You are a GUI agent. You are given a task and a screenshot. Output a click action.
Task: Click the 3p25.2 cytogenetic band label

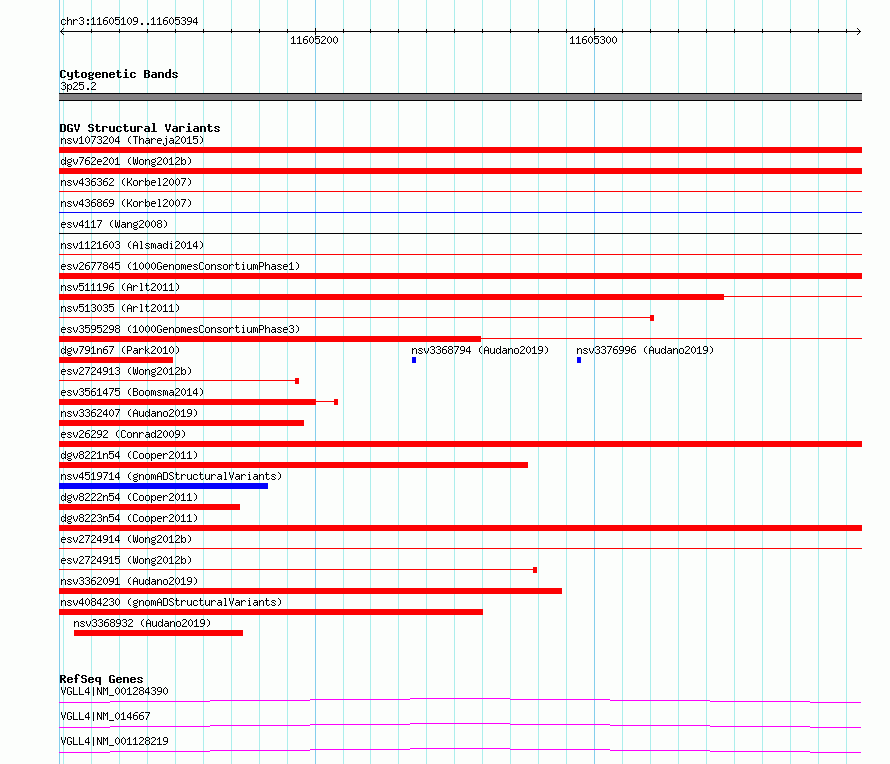pyautogui.click(x=78, y=86)
